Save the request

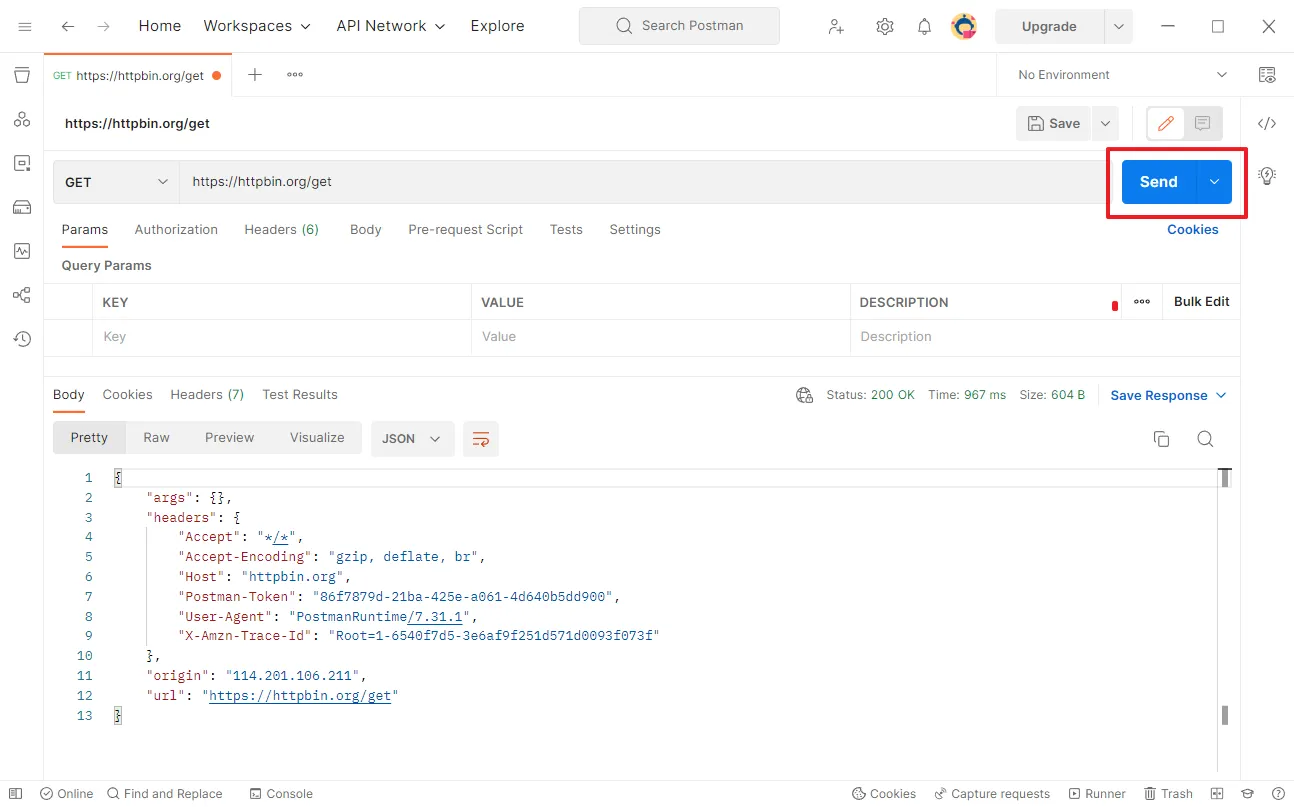(1054, 124)
